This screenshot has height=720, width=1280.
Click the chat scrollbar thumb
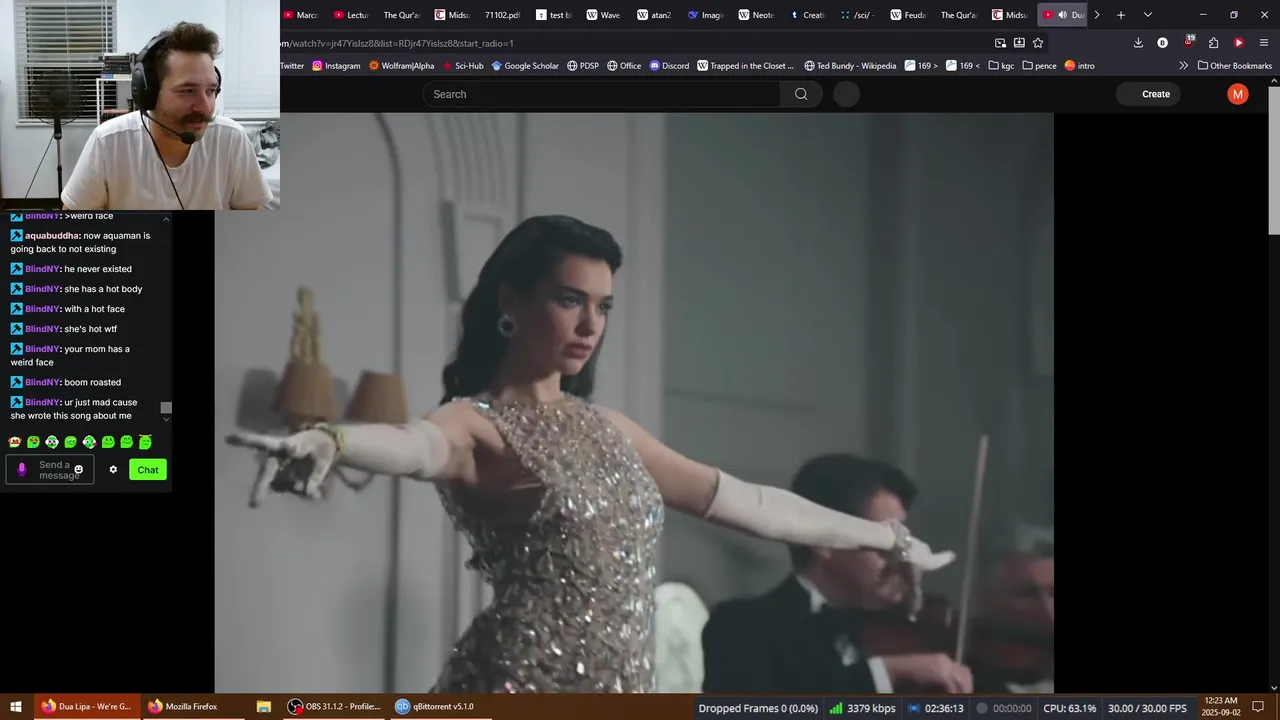pyautogui.click(x=166, y=407)
